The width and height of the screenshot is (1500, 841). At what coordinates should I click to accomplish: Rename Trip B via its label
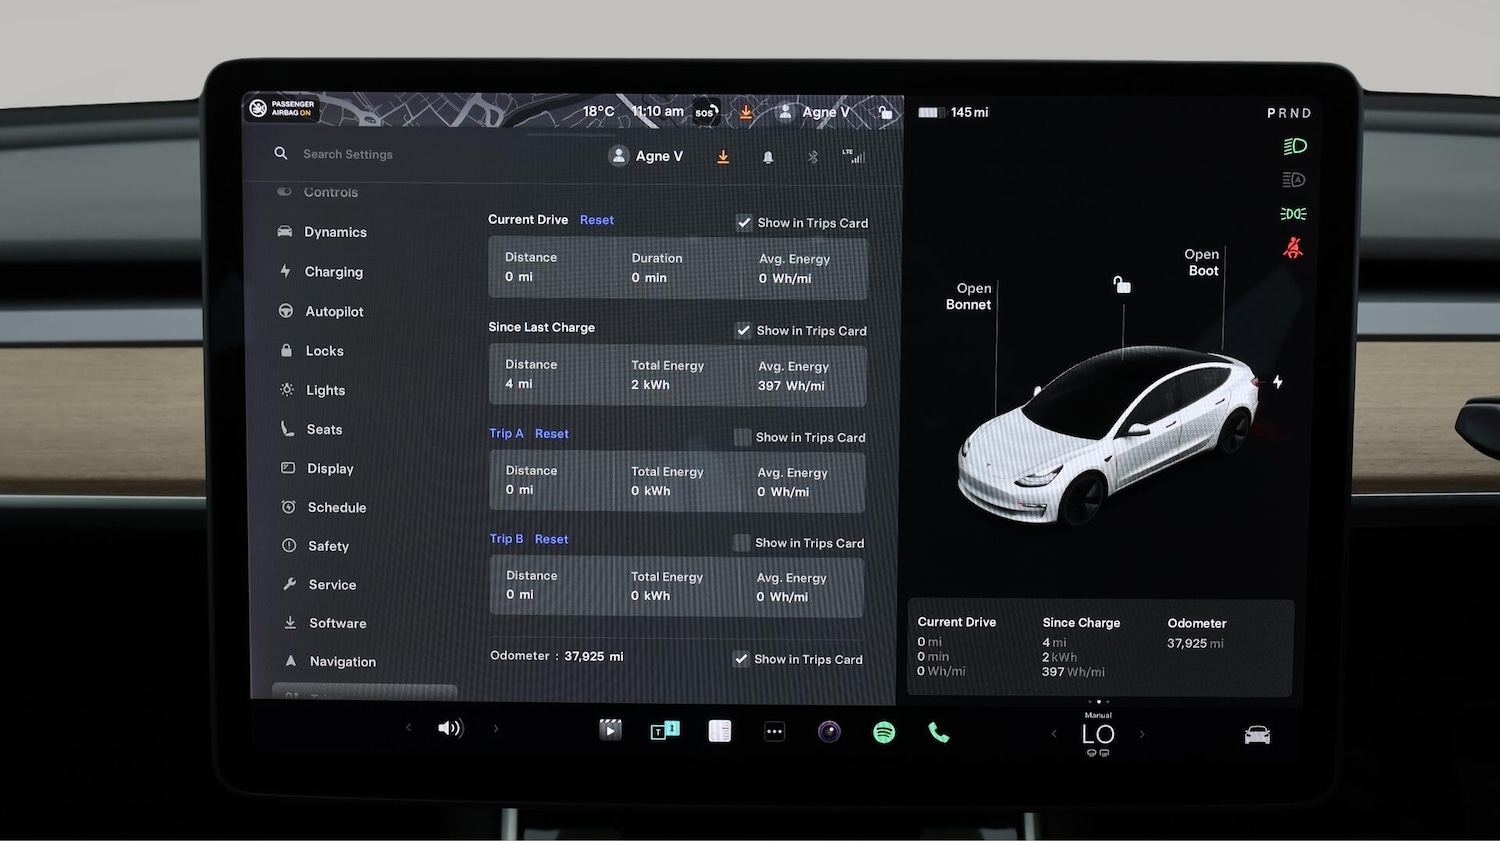506,539
